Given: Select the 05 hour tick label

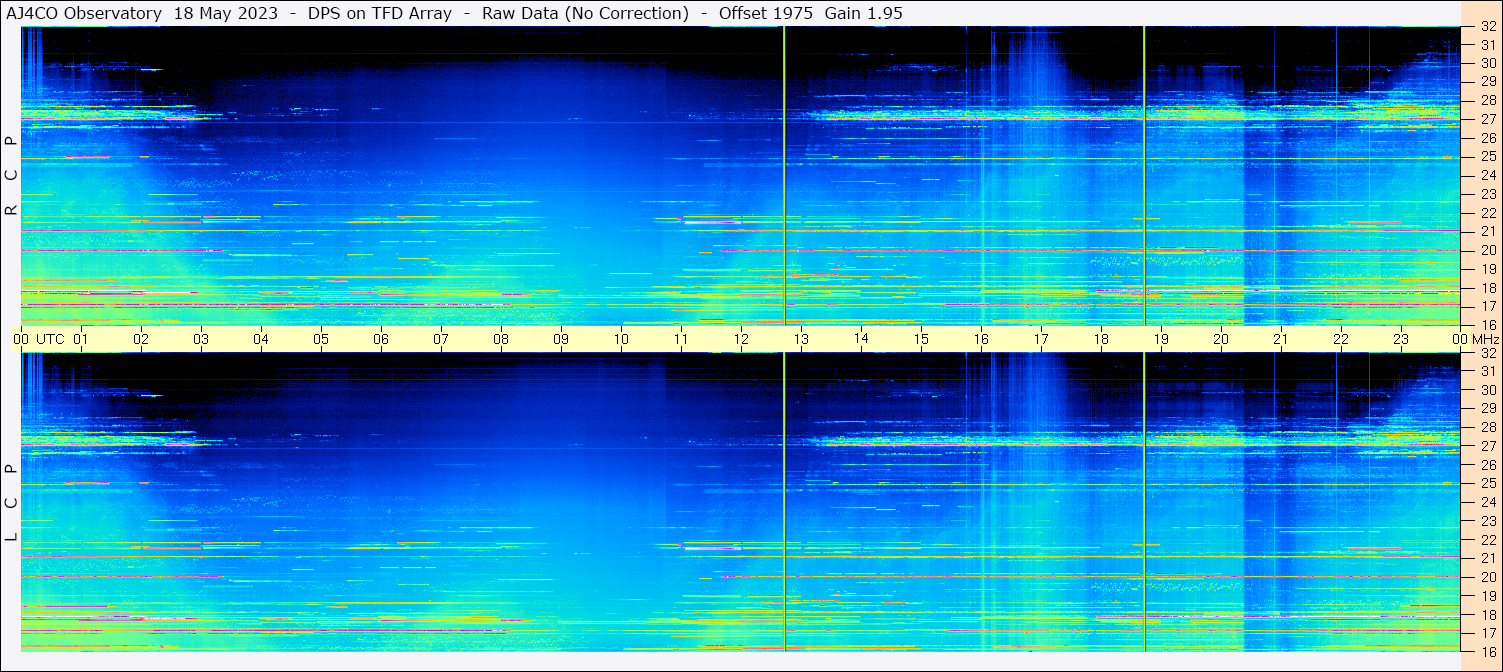Looking at the screenshot, I should point(321,339).
